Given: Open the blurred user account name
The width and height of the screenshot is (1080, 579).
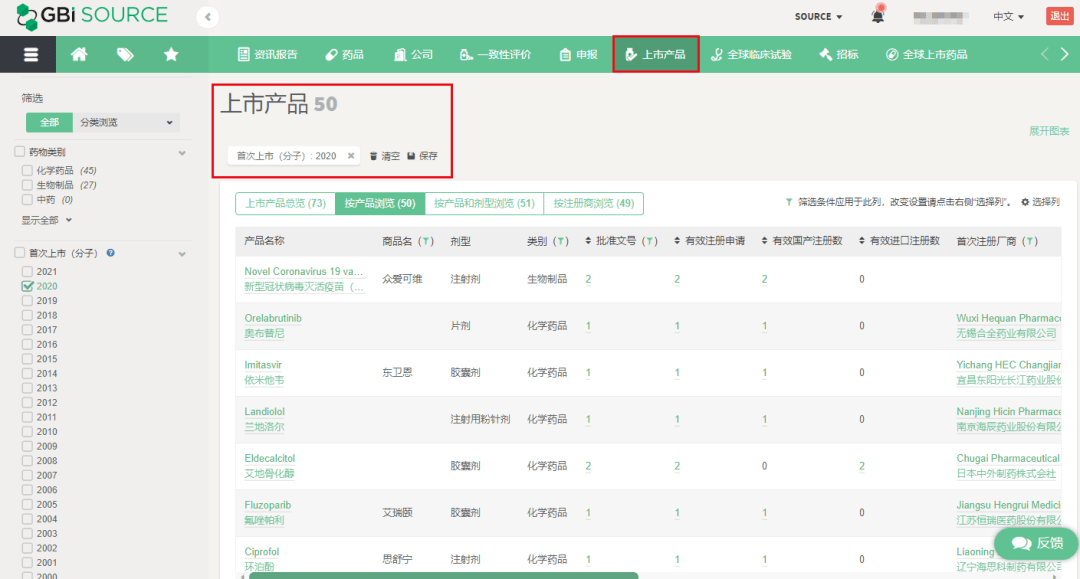Looking at the screenshot, I should pos(939,17).
